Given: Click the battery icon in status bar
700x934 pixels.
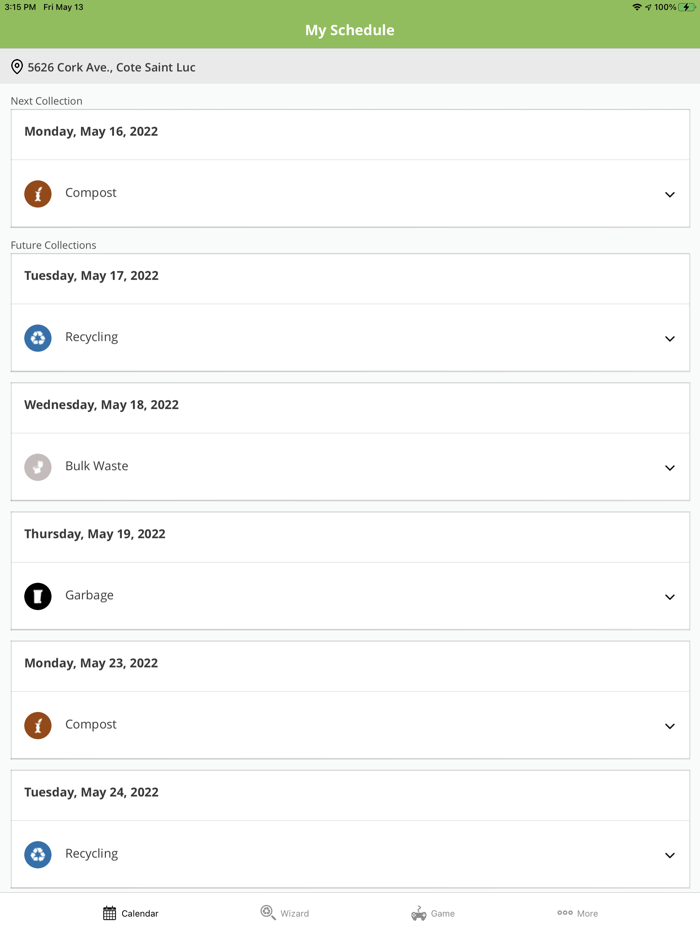Looking at the screenshot, I should (x=688, y=7).
